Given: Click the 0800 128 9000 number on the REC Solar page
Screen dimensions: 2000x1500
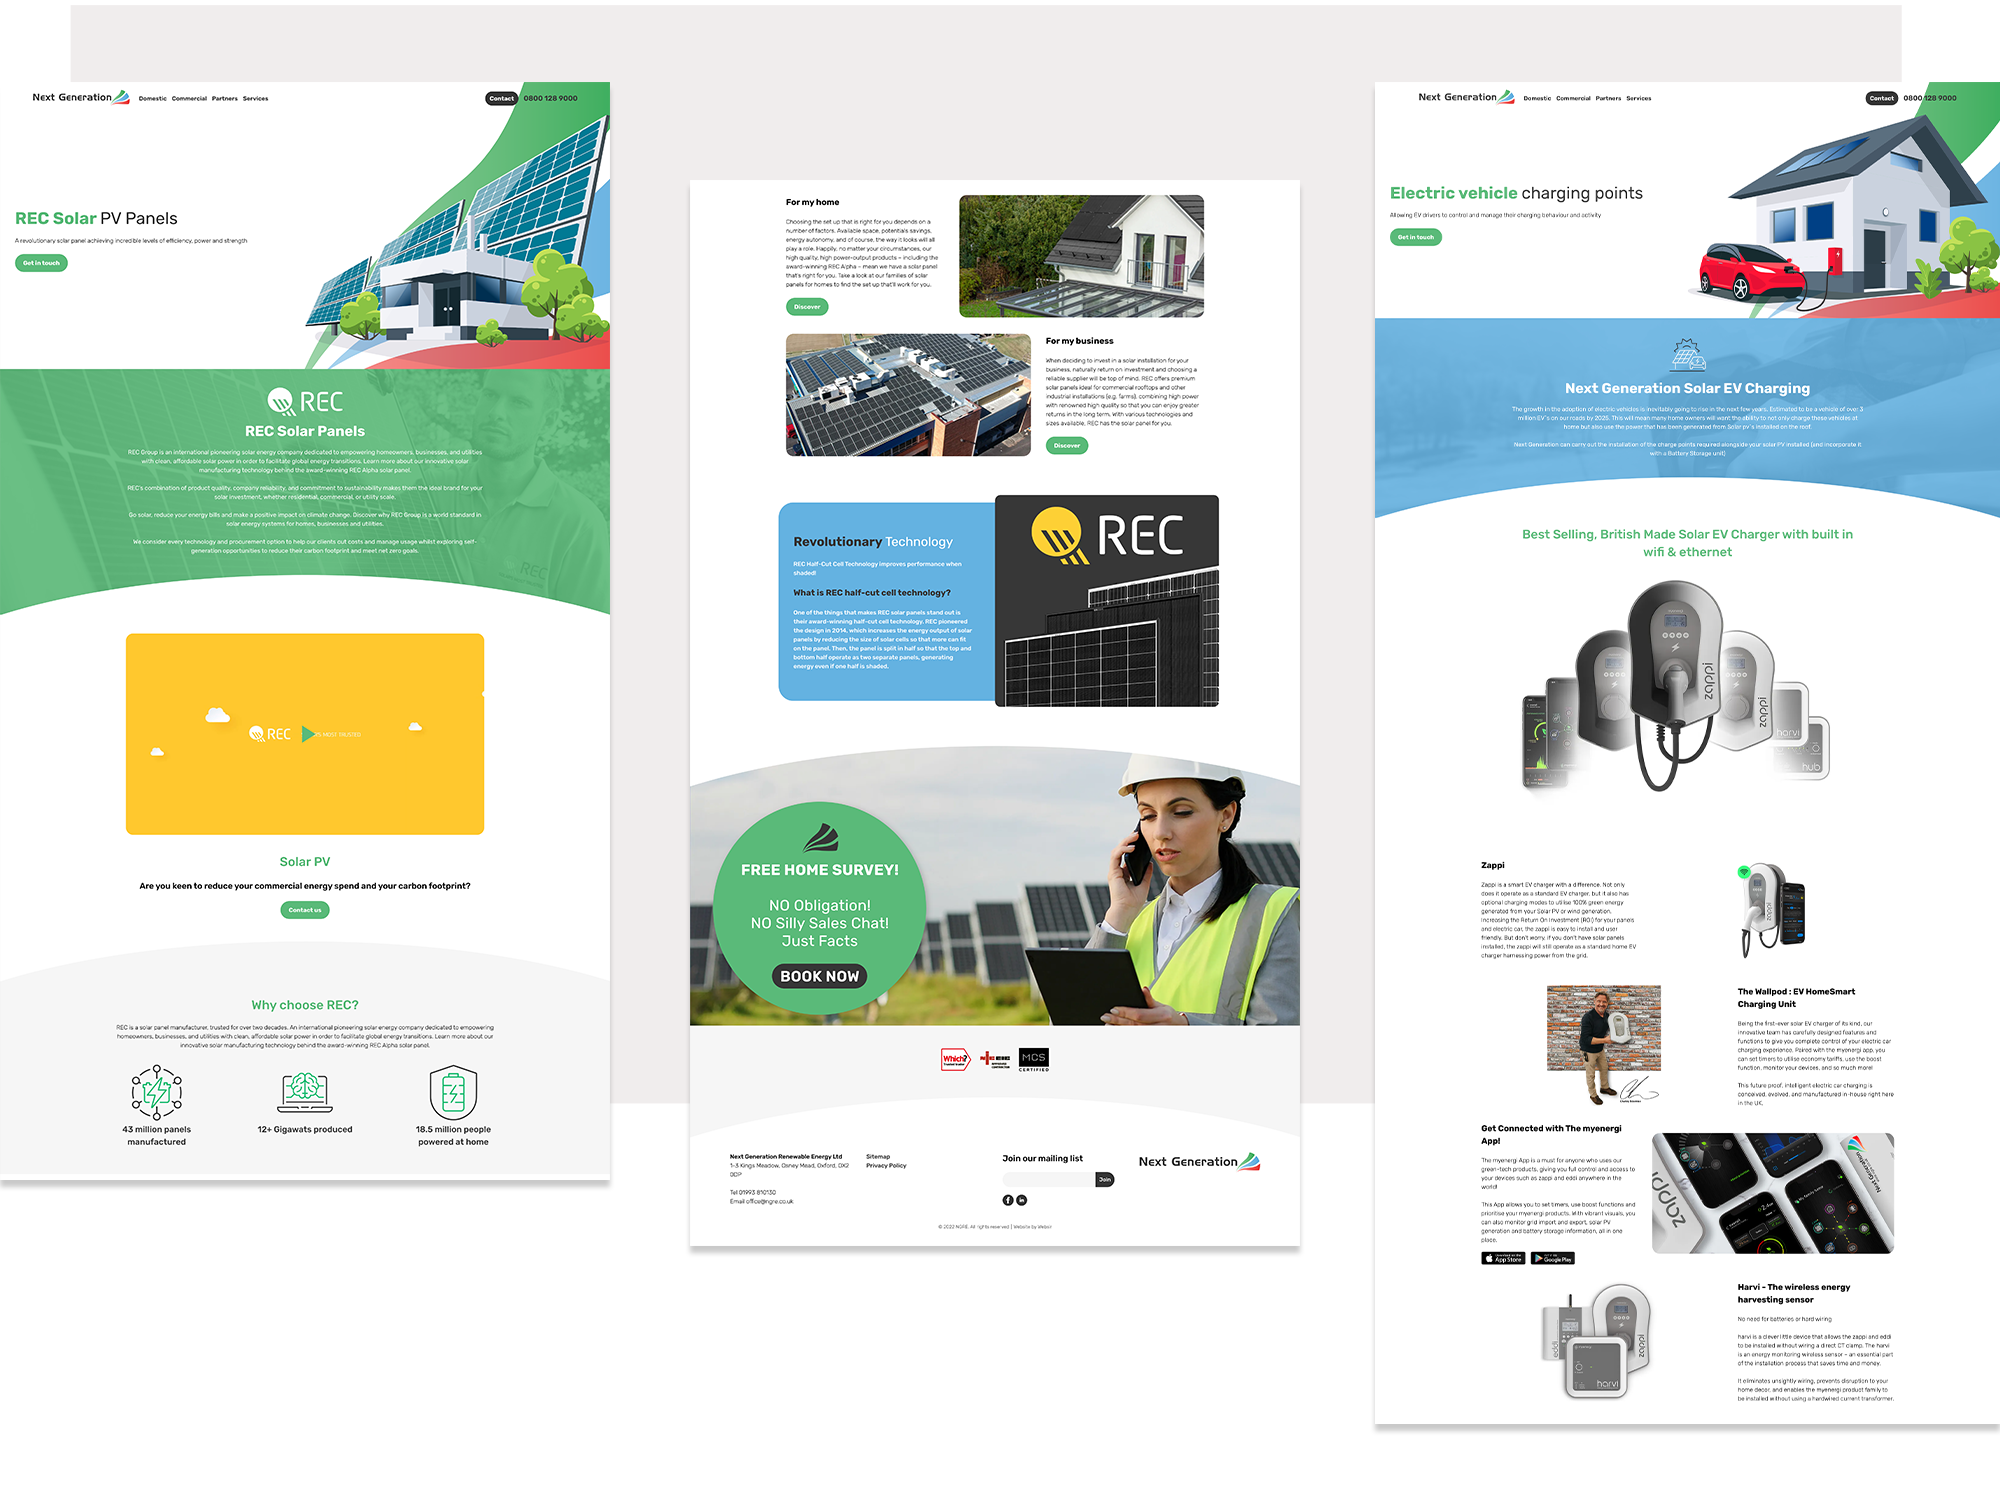Looking at the screenshot, I should [551, 98].
